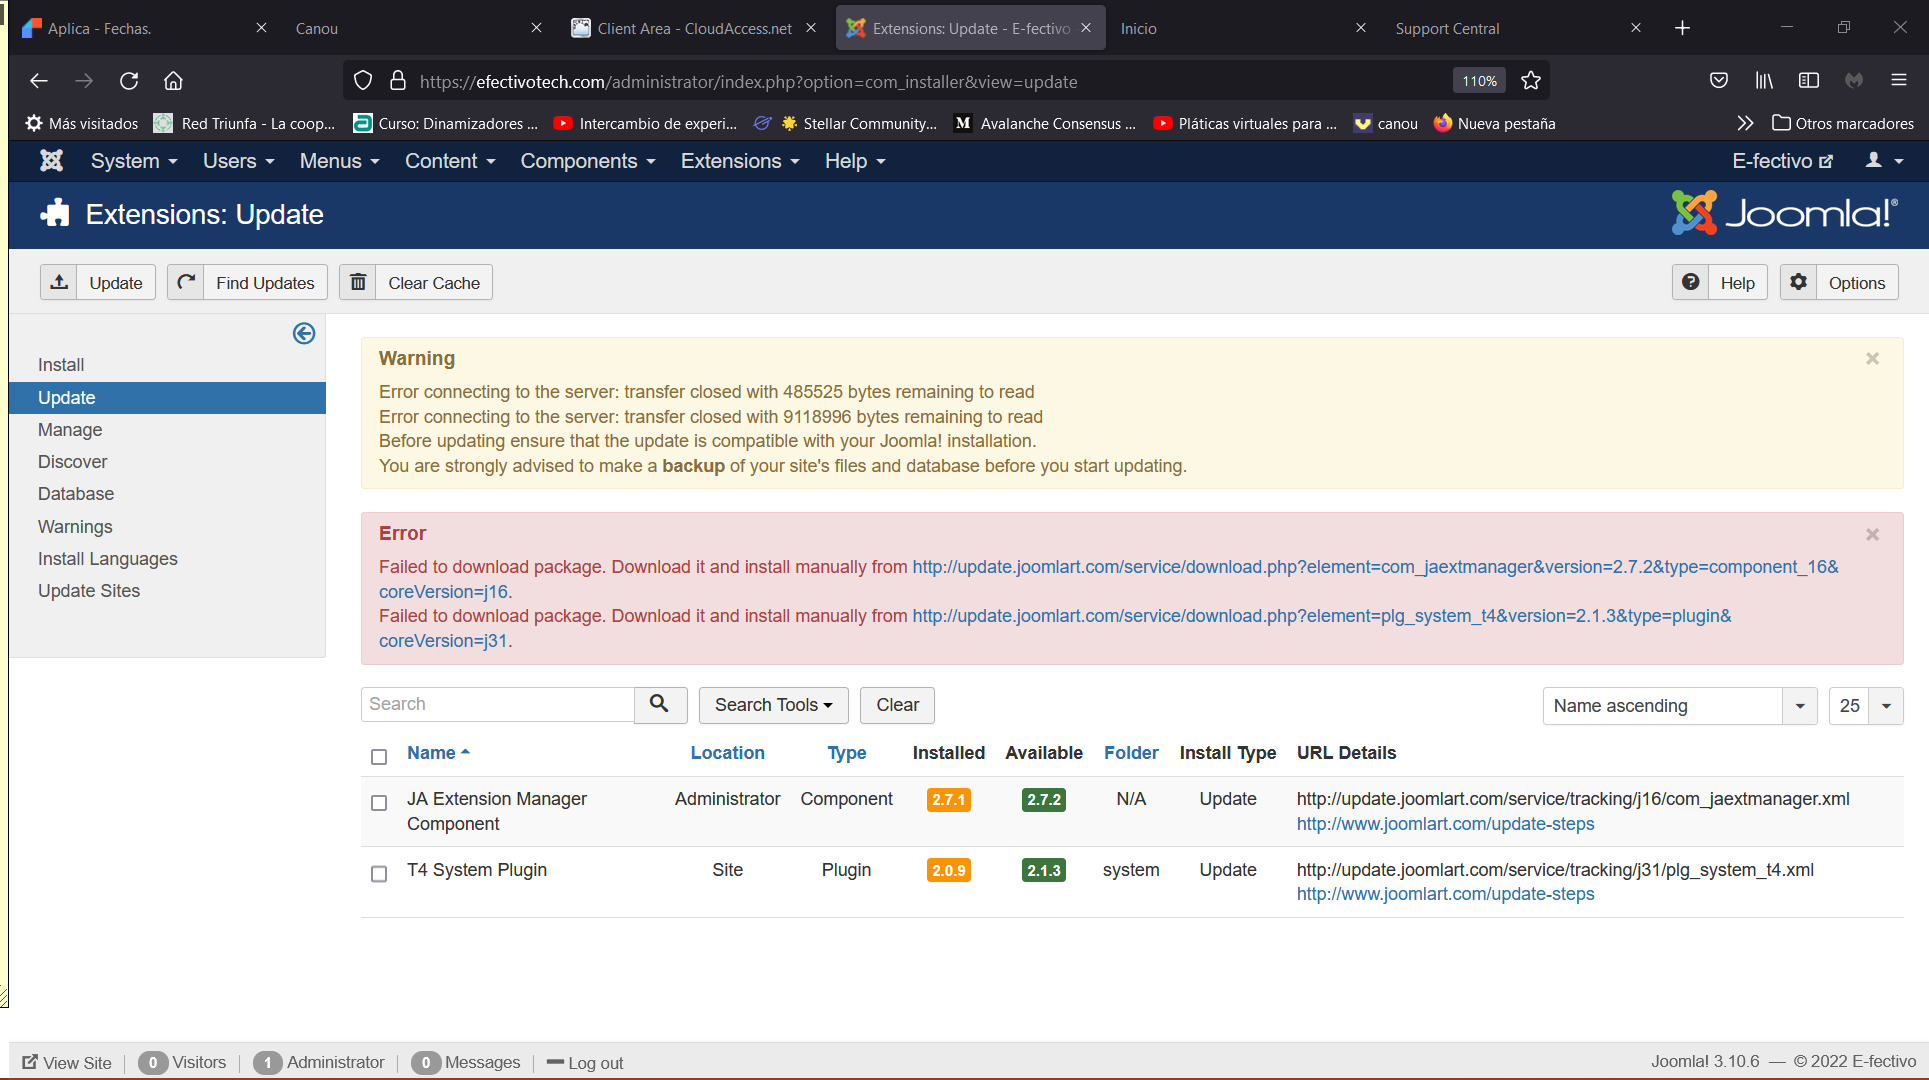Toggle the select-all checkbox in table header
Viewport: 1929px width, 1080px height.
379,757
